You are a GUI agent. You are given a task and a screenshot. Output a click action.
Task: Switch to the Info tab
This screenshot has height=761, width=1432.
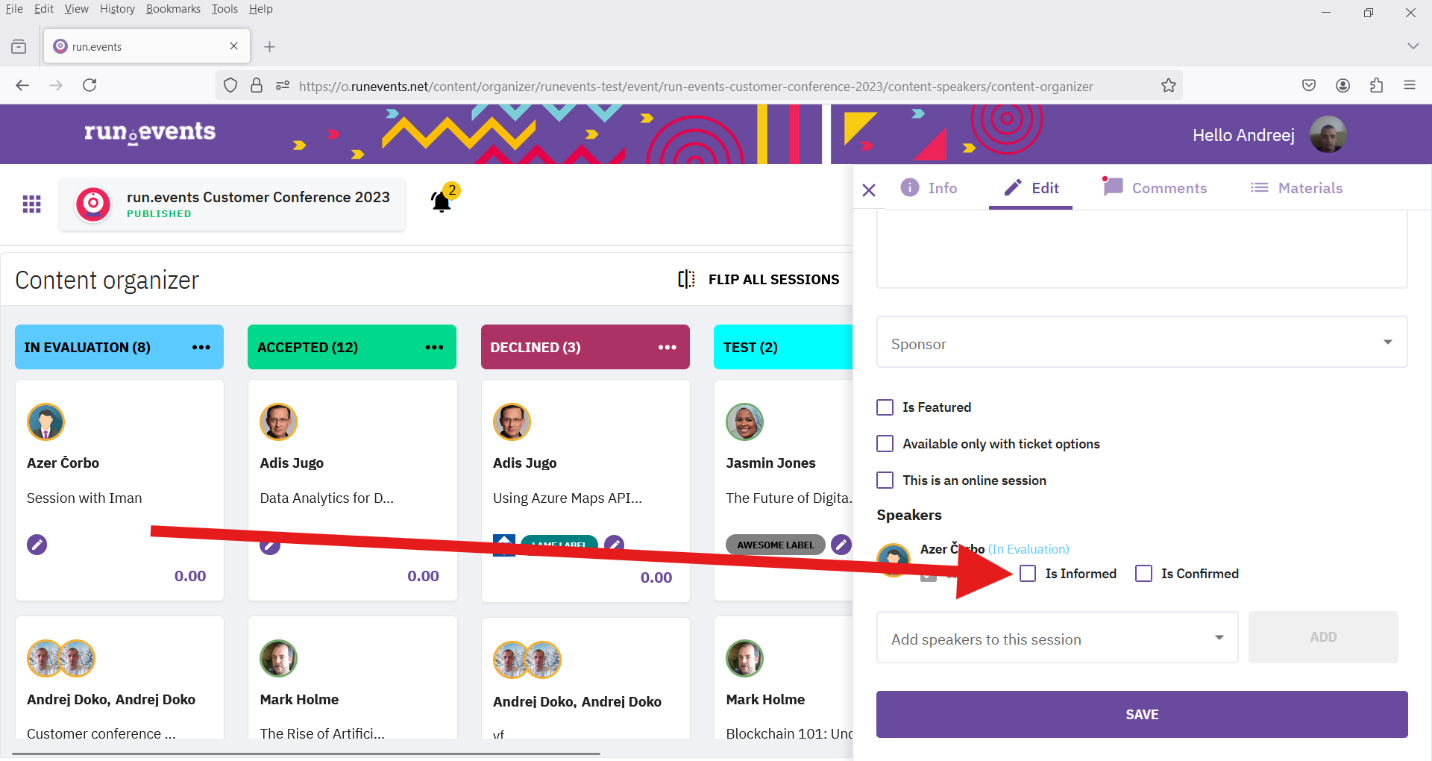click(929, 188)
